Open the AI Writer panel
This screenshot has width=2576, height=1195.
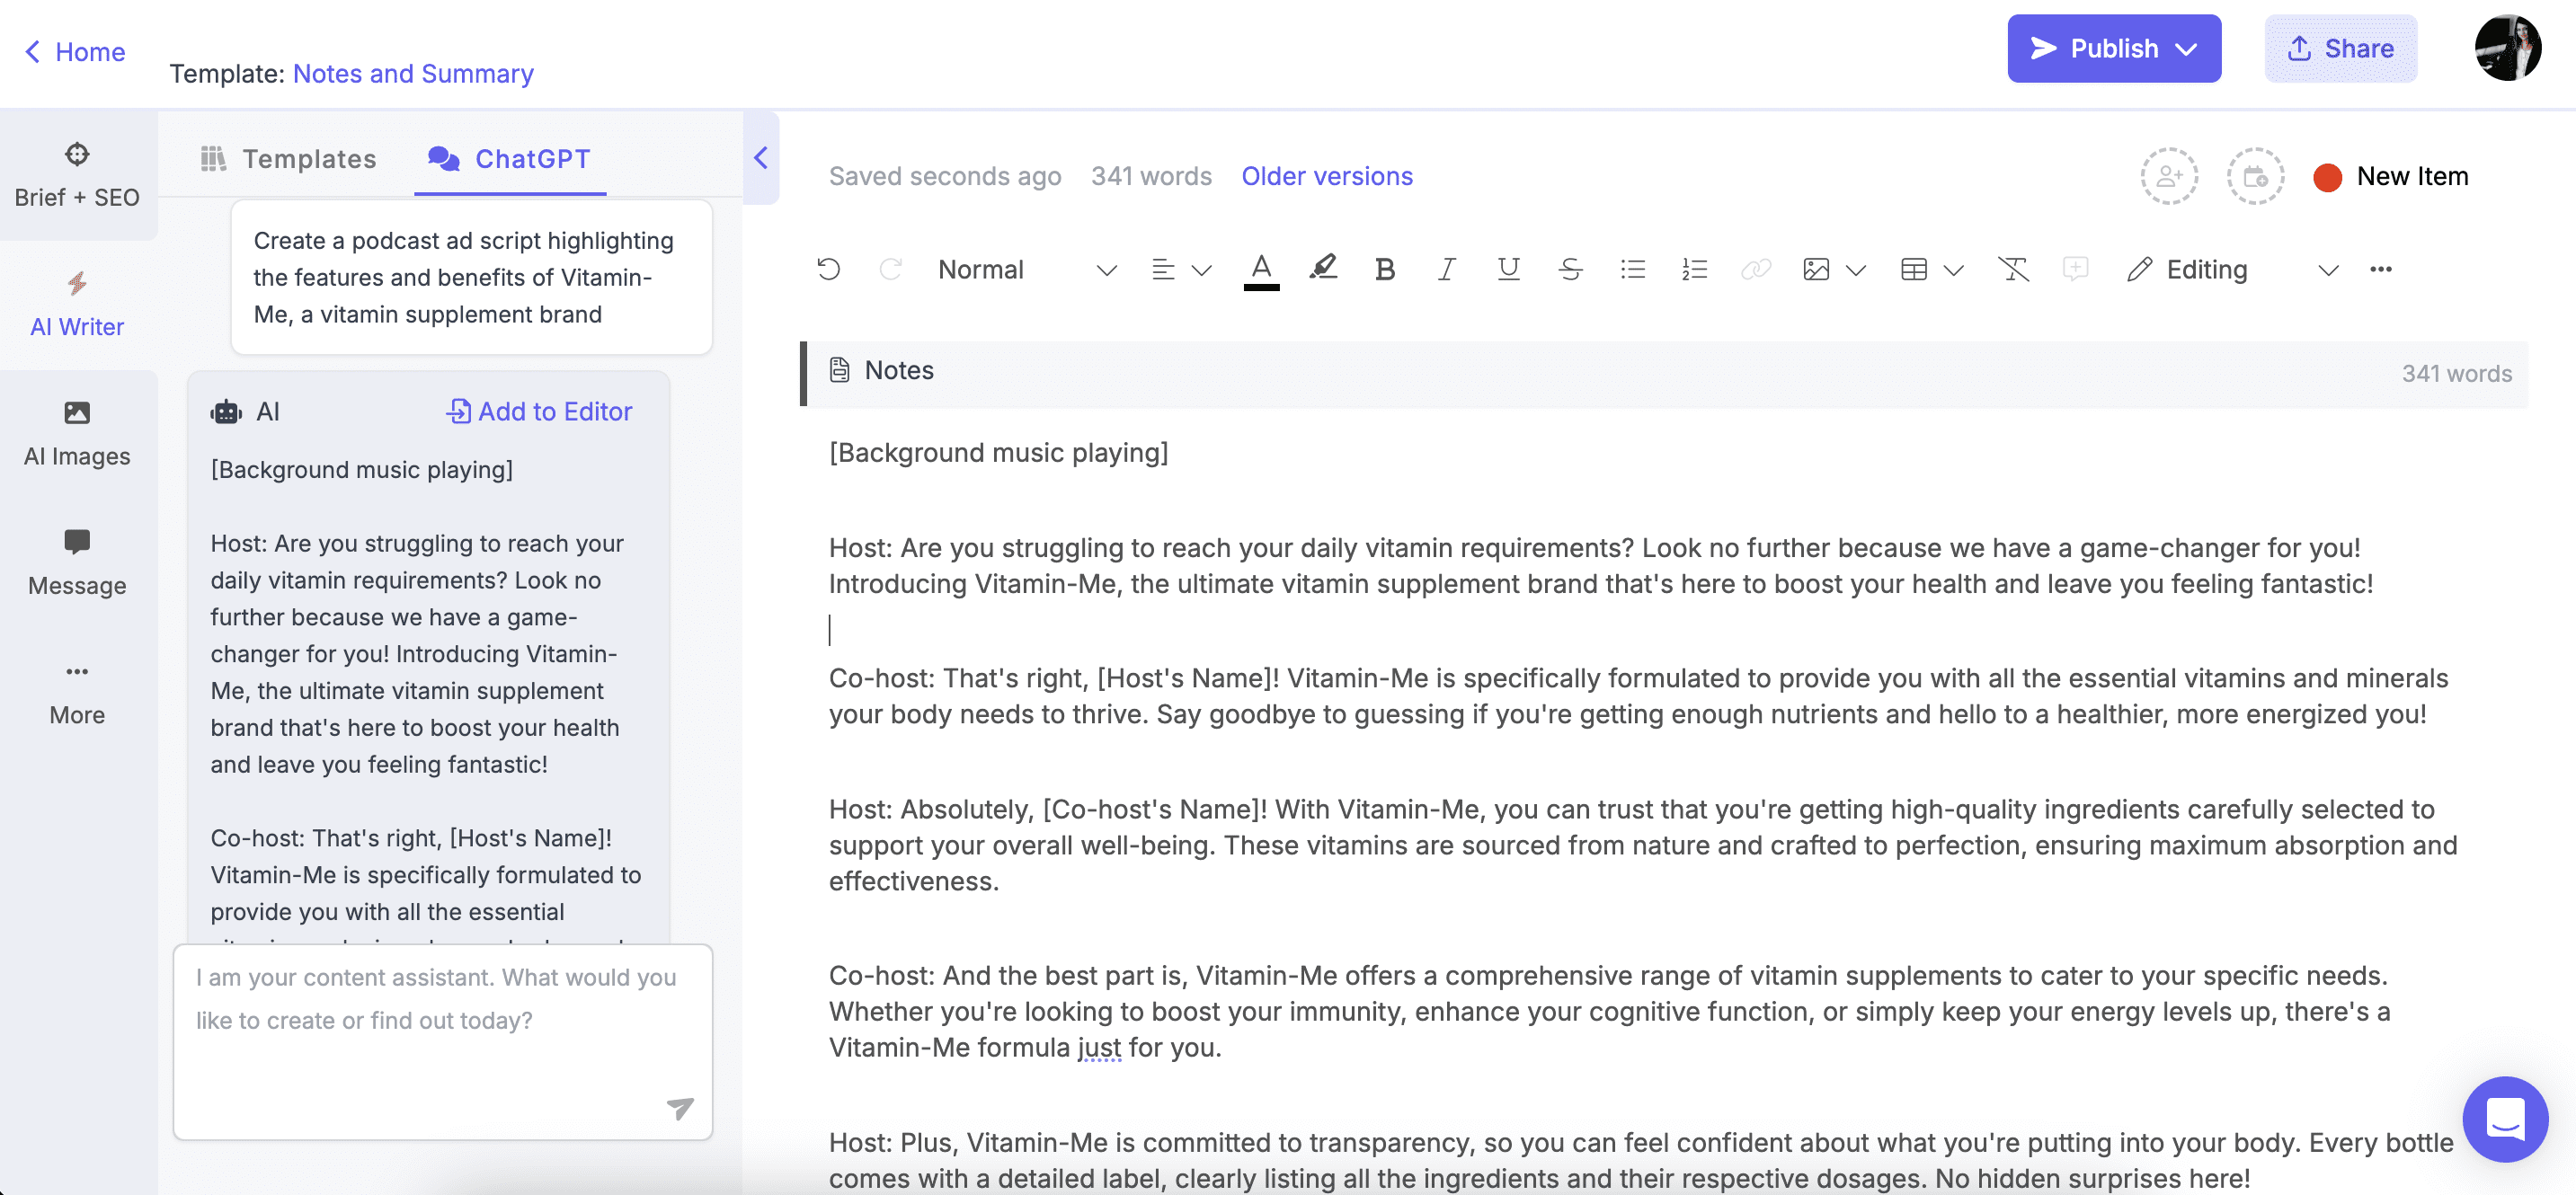click(x=77, y=304)
